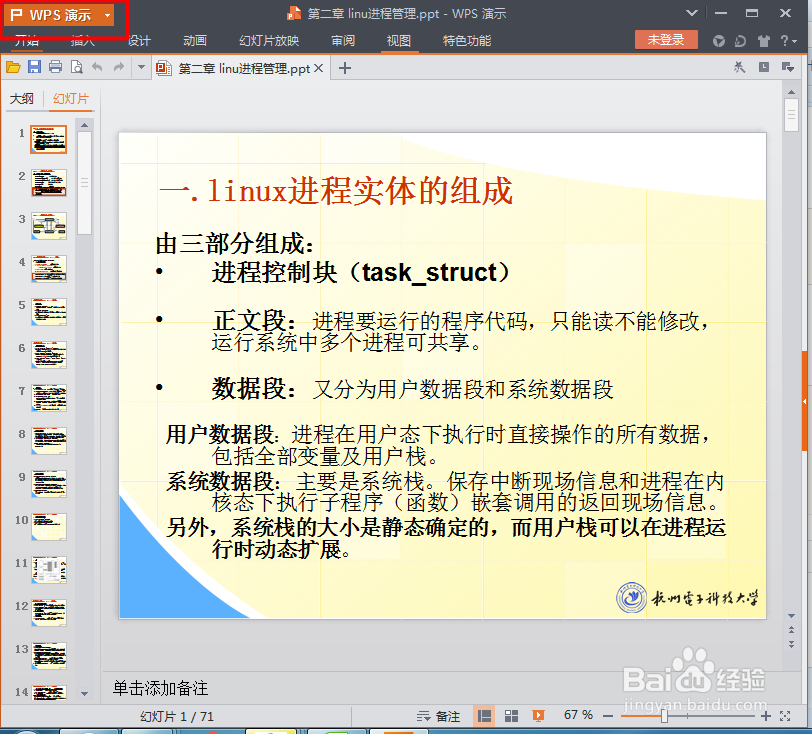Image resolution: width=812 pixels, height=734 pixels.
Task: Click the save disk icon
Action: 34,67
